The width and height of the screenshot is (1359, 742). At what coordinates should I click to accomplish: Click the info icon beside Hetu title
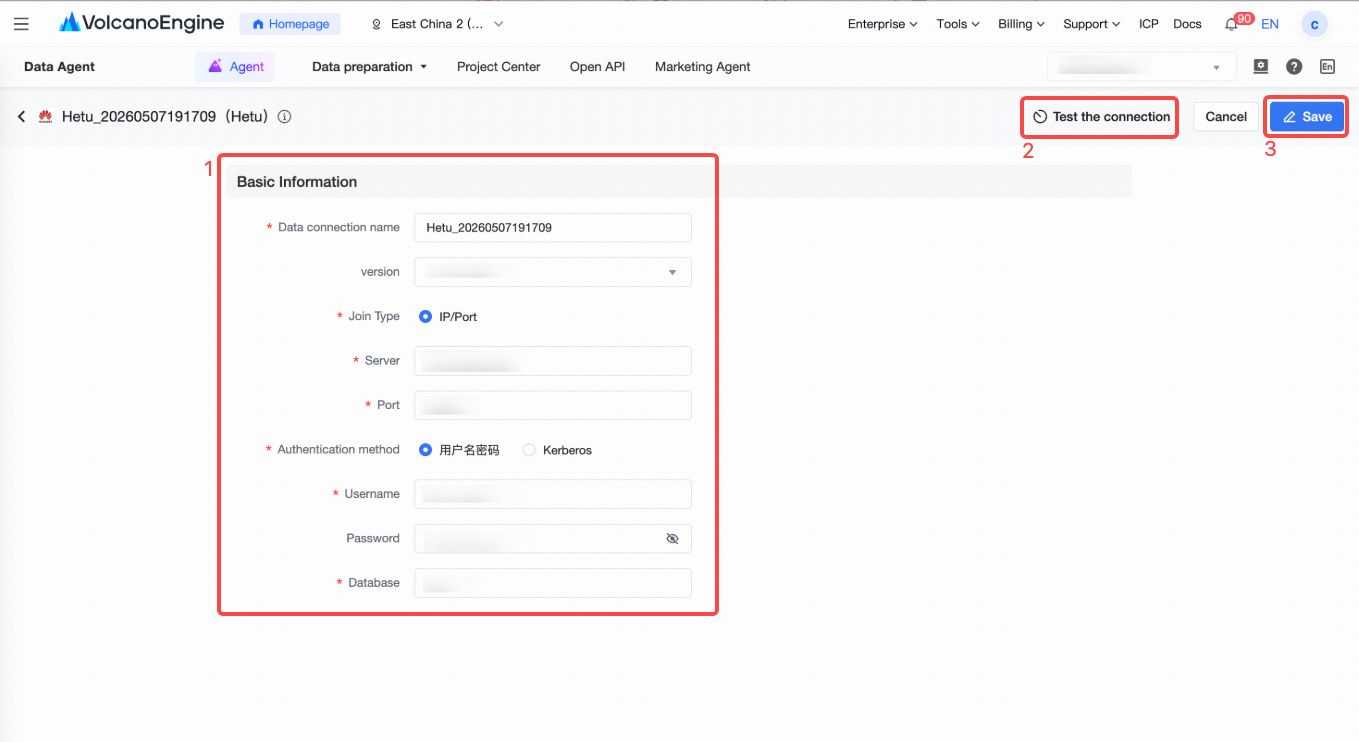click(x=284, y=117)
